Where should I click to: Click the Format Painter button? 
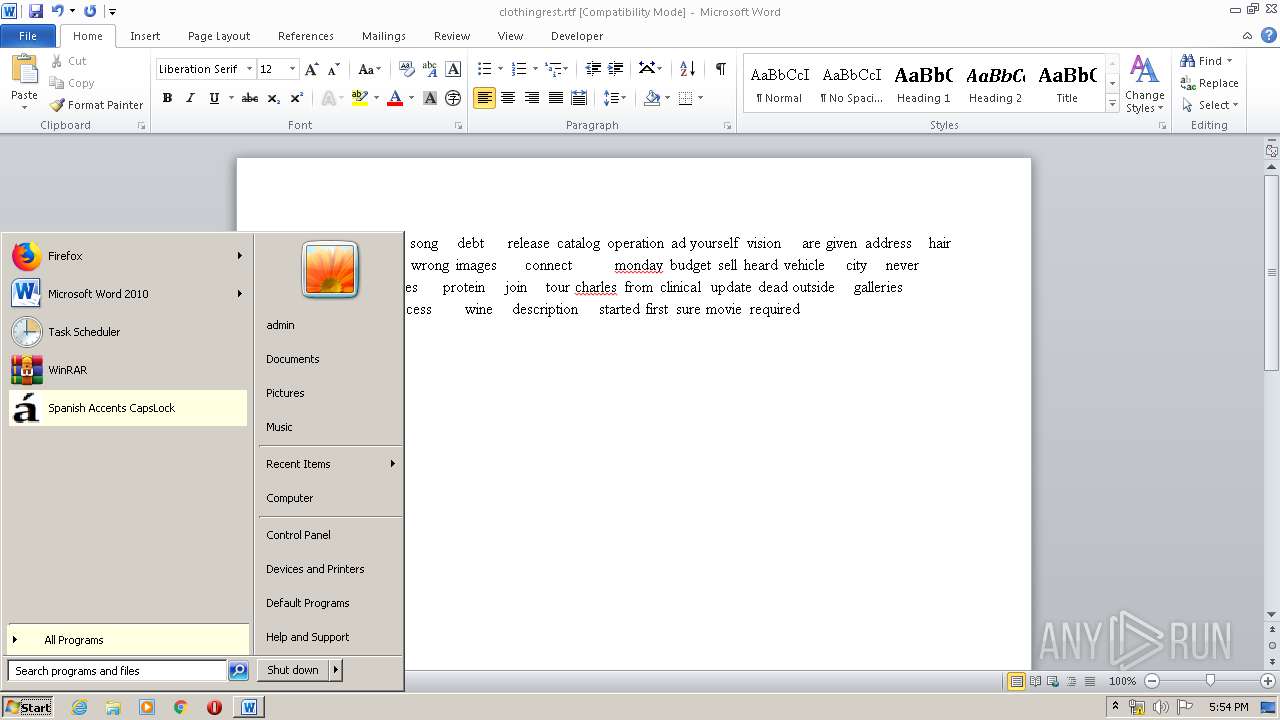pos(96,105)
